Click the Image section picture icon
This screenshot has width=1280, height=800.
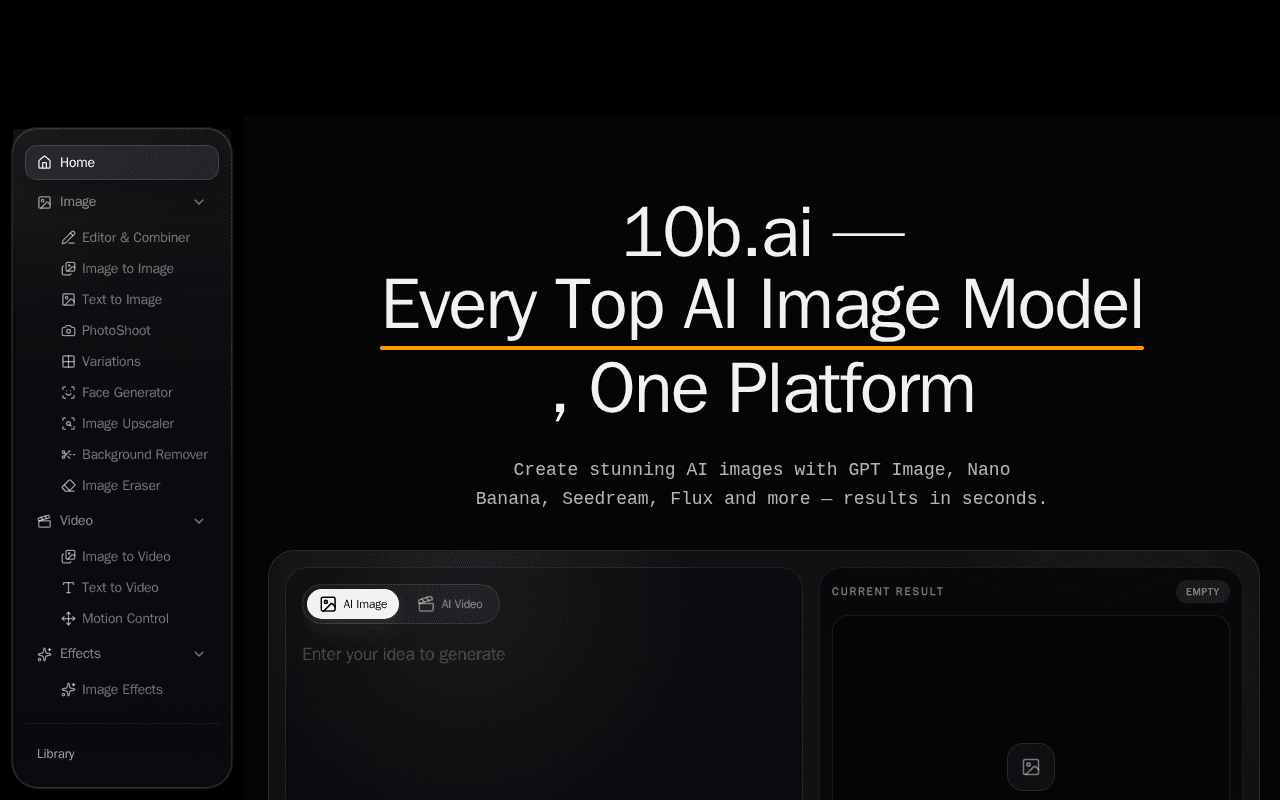tap(45, 202)
